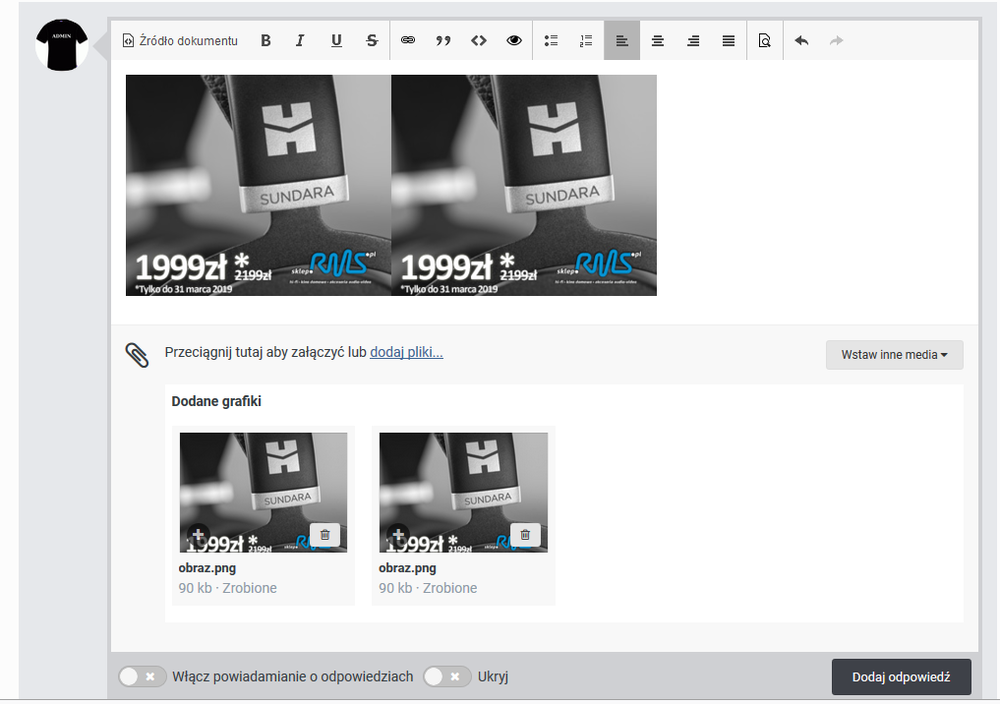Switch to Źródło dokumentu view

[x=180, y=40]
